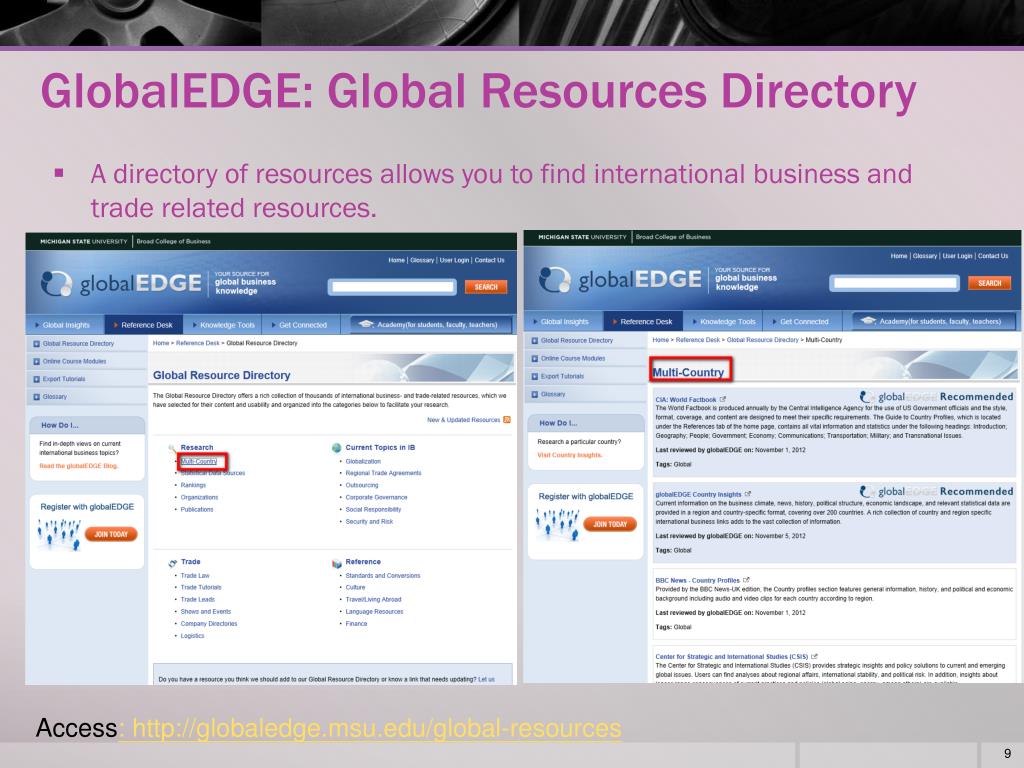
Task: Click the search input field in left screenshot
Action: point(392,287)
